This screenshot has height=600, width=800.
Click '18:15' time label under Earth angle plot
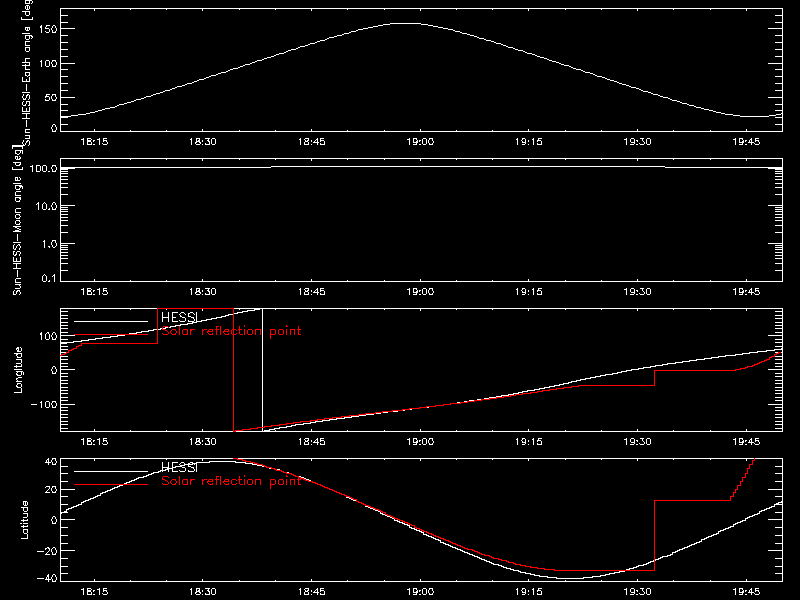(x=94, y=142)
